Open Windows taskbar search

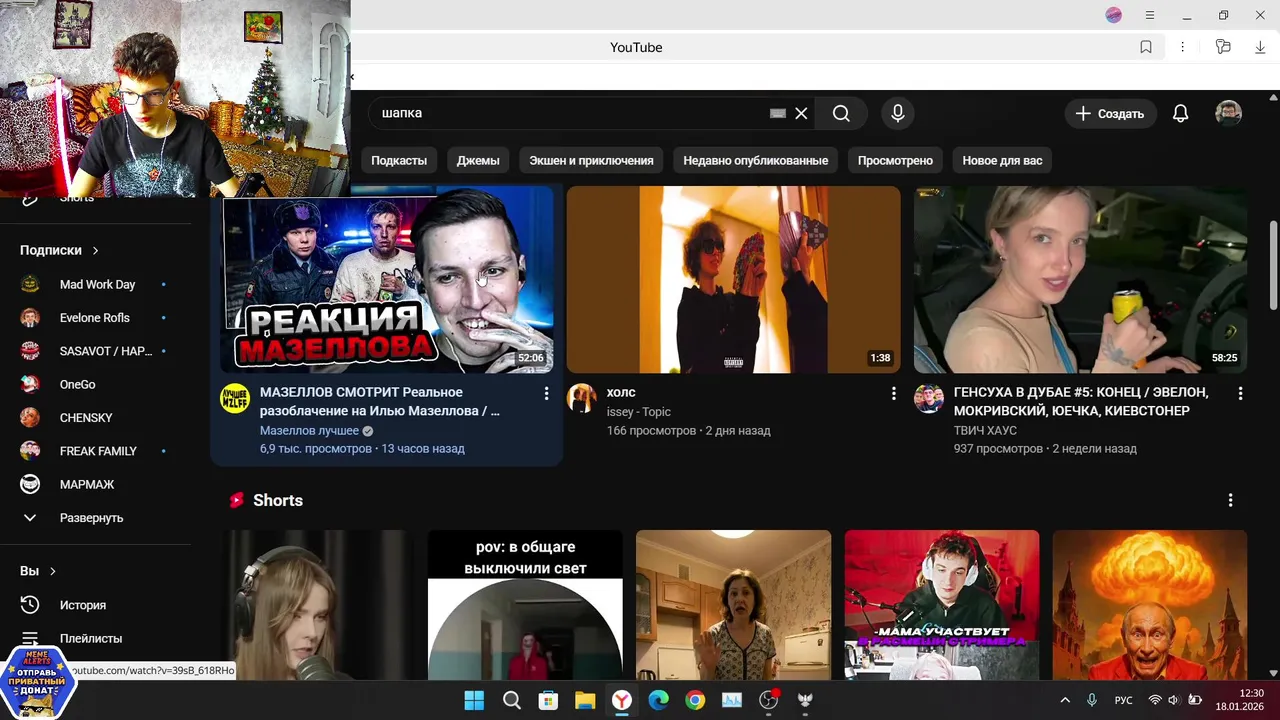pyautogui.click(x=511, y=700)
